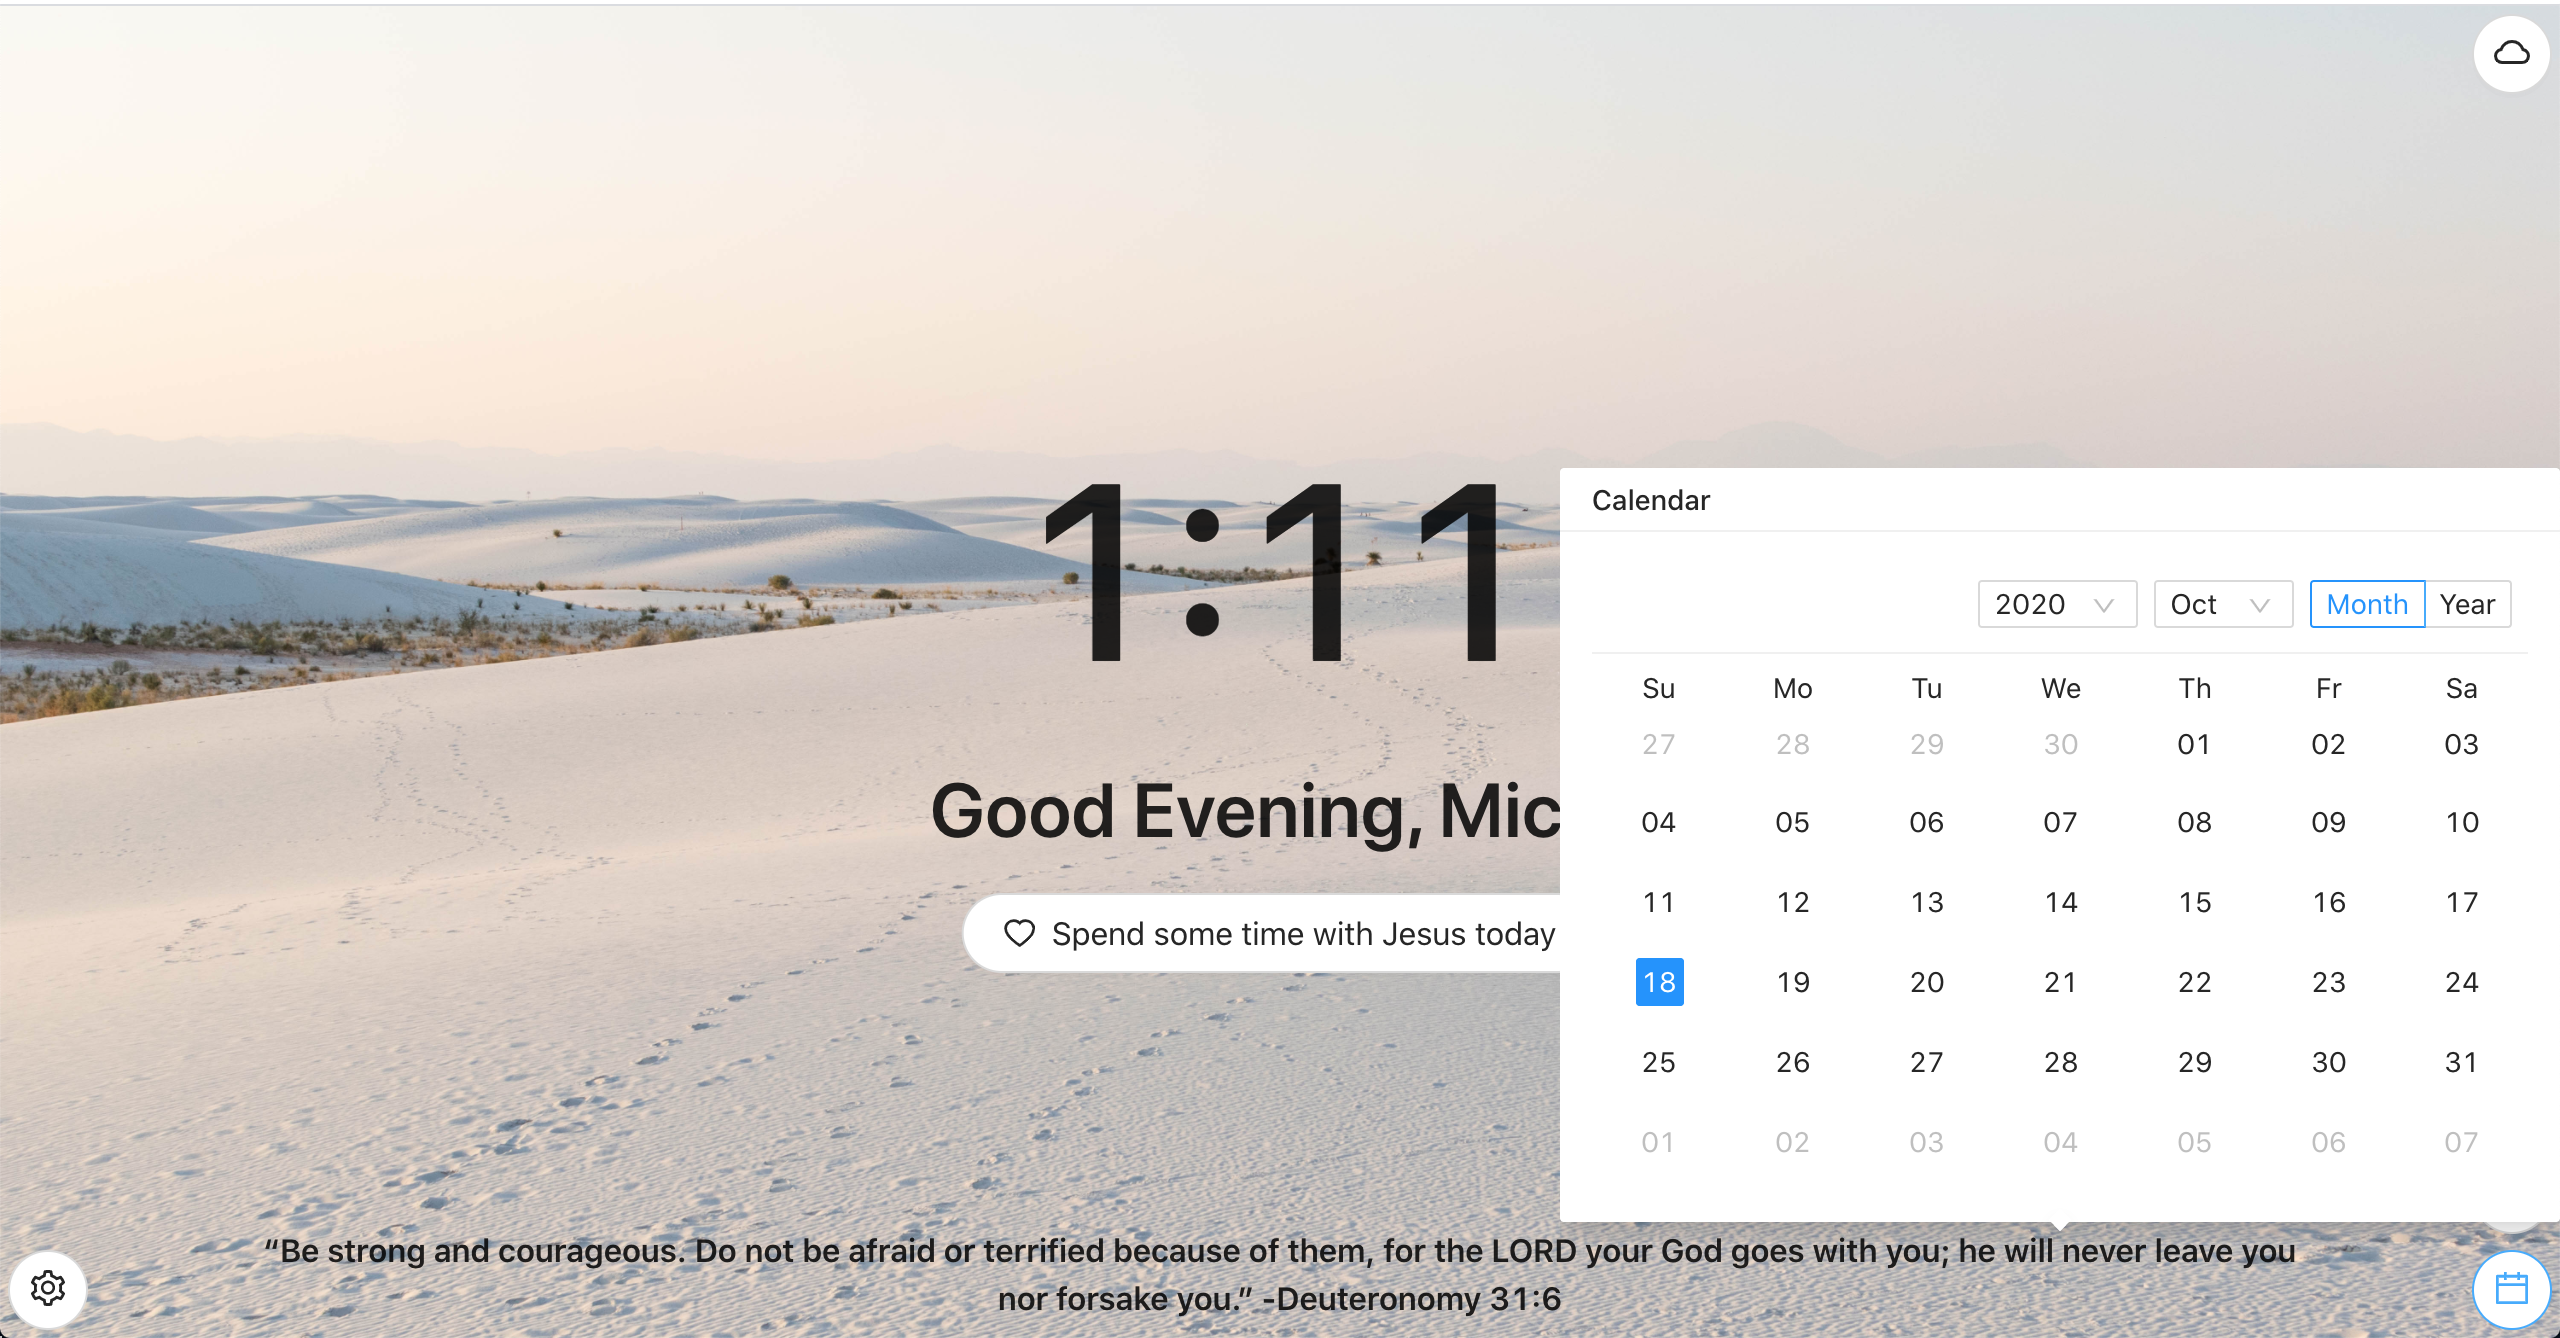Click the chevron arrow beside Oct
This screenshot has height=1338, width=2560.
coord(2260,605)
